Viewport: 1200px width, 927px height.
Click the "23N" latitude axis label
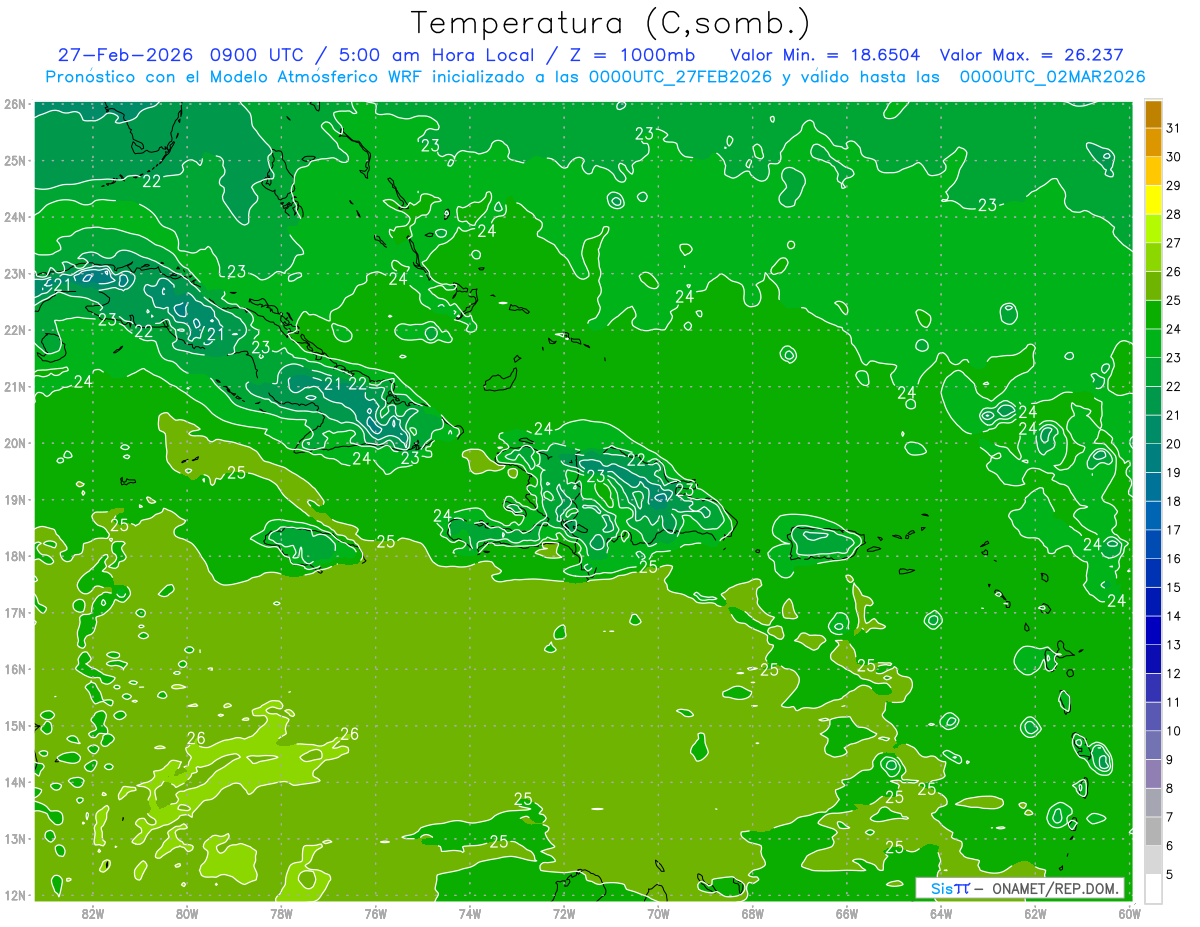(x=14, y=274)
